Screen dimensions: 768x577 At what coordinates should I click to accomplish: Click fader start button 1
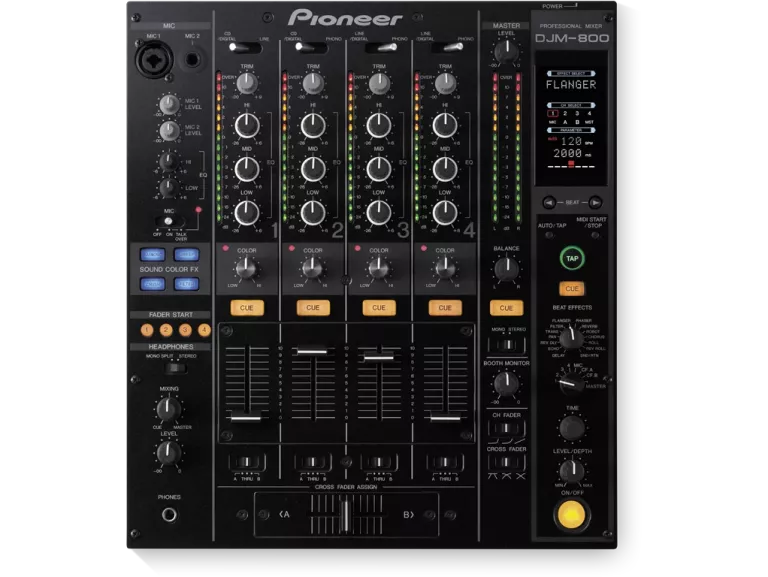tap(147, 330)
